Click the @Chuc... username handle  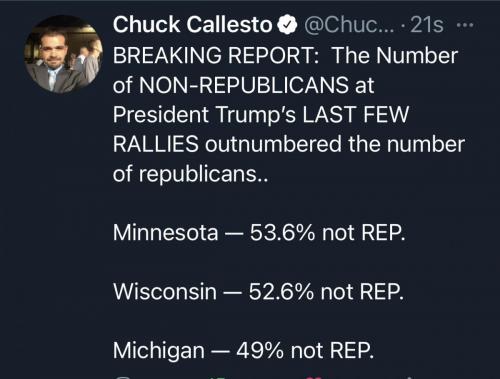pos(349,25)
